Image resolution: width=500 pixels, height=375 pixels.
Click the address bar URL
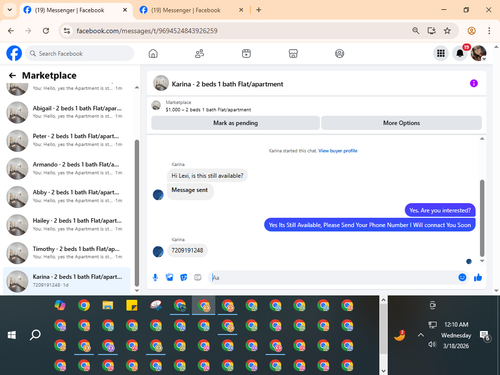point(147,31)
